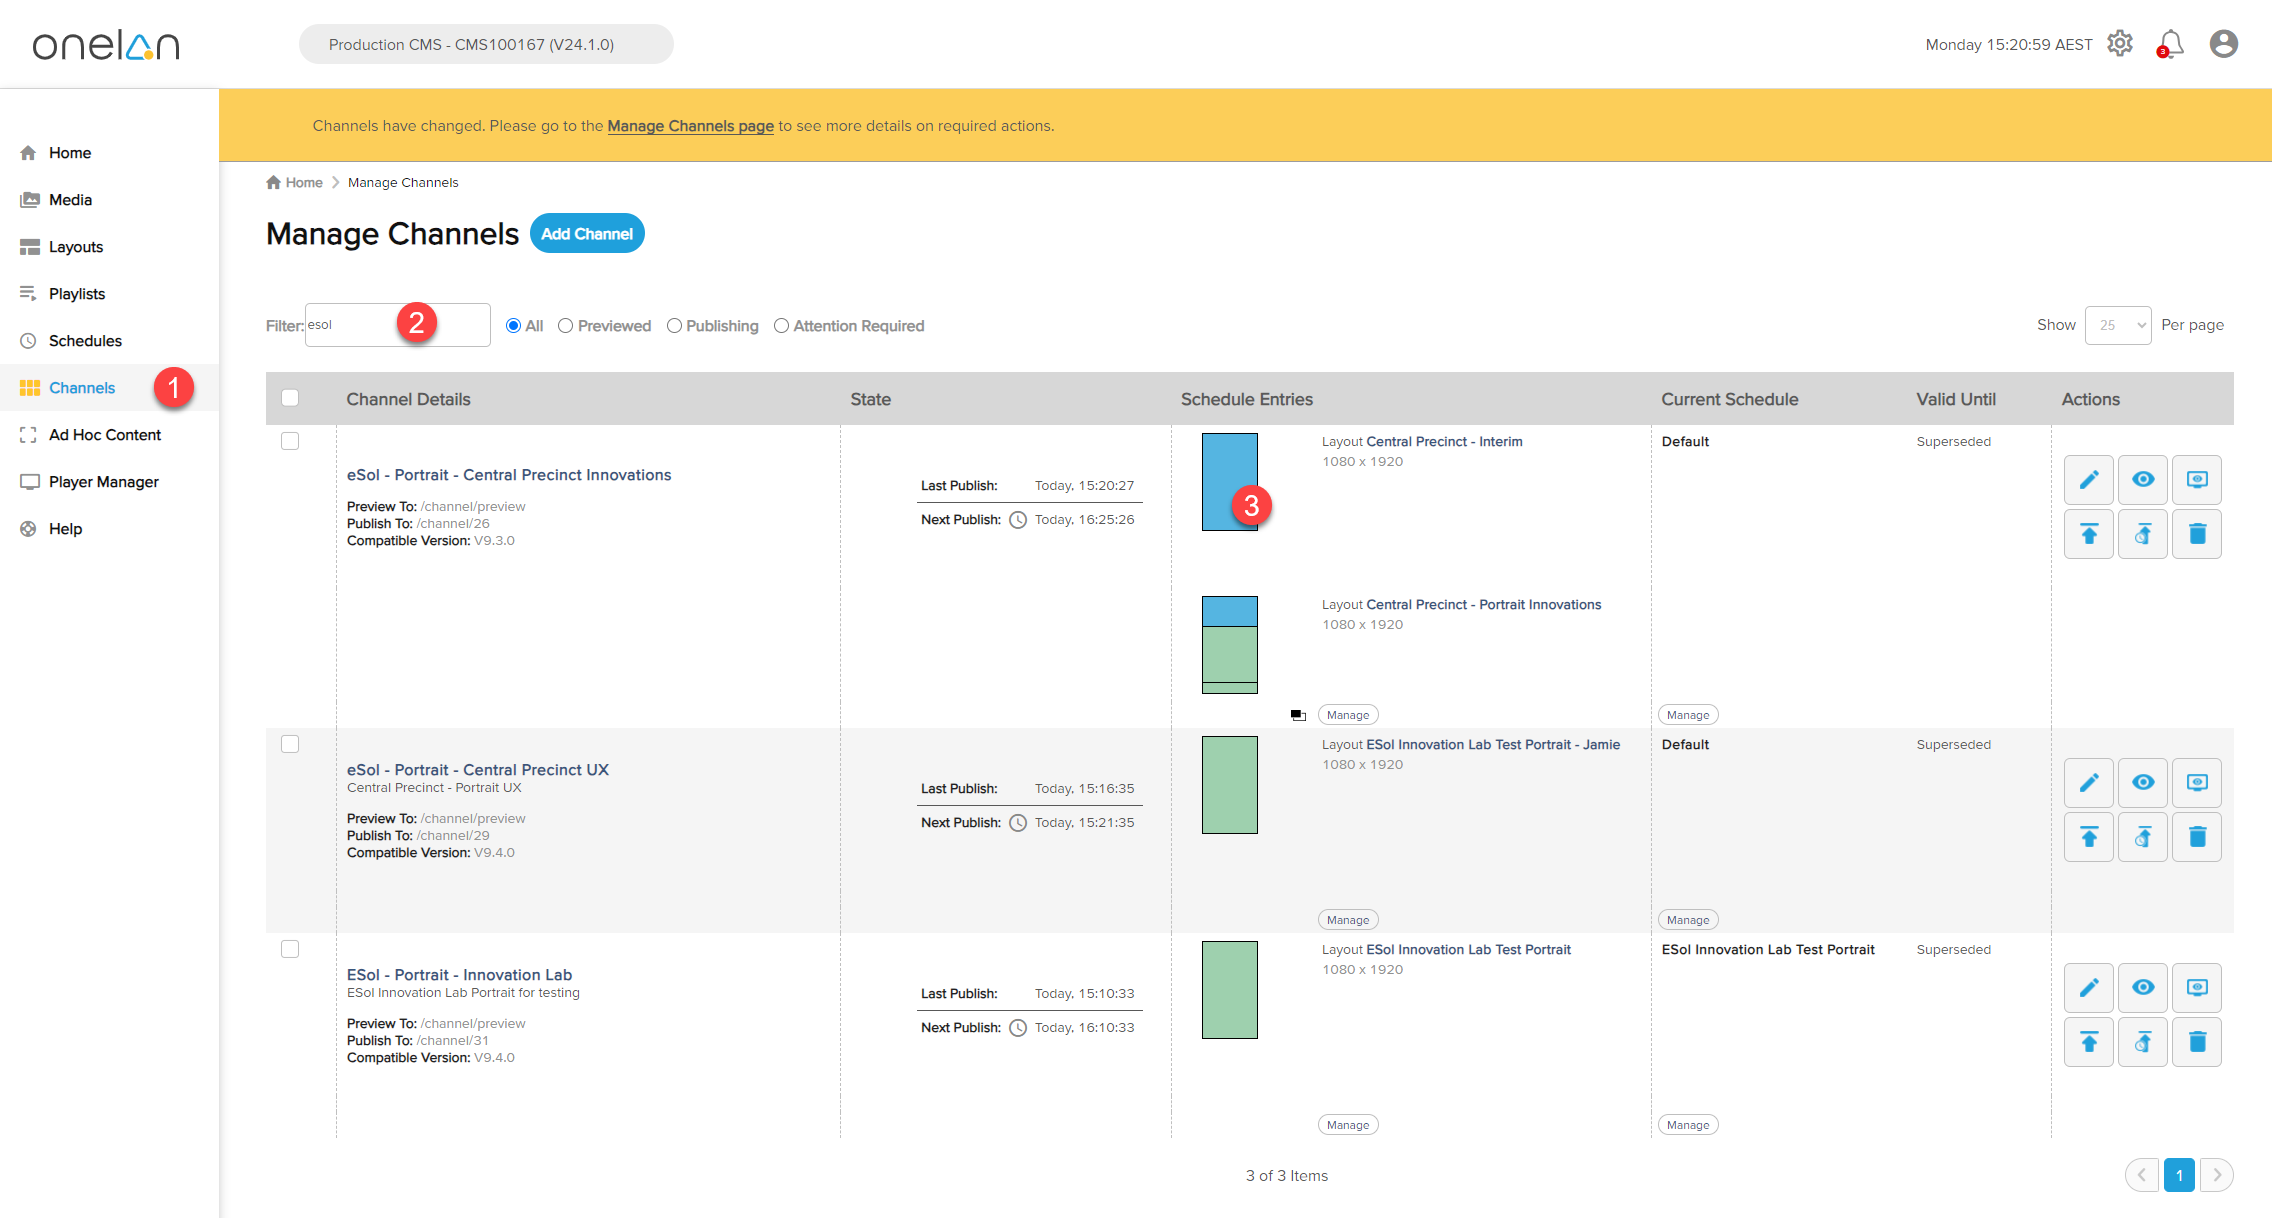Open the notifications bell
Viewport: 2272px width, 1218px height.
2170,44
